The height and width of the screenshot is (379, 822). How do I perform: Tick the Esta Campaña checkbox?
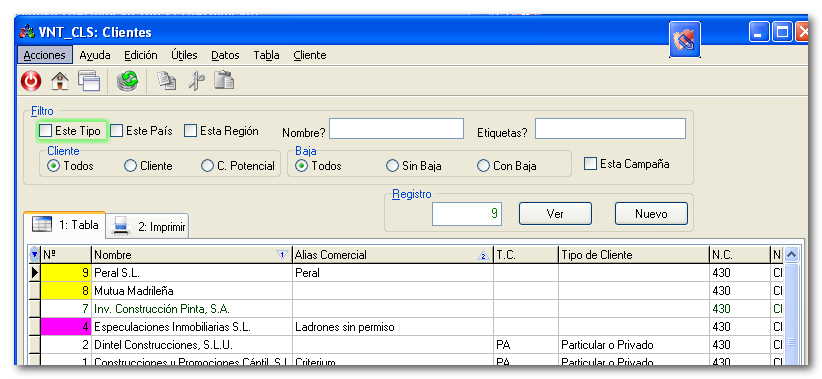point(590,164)
